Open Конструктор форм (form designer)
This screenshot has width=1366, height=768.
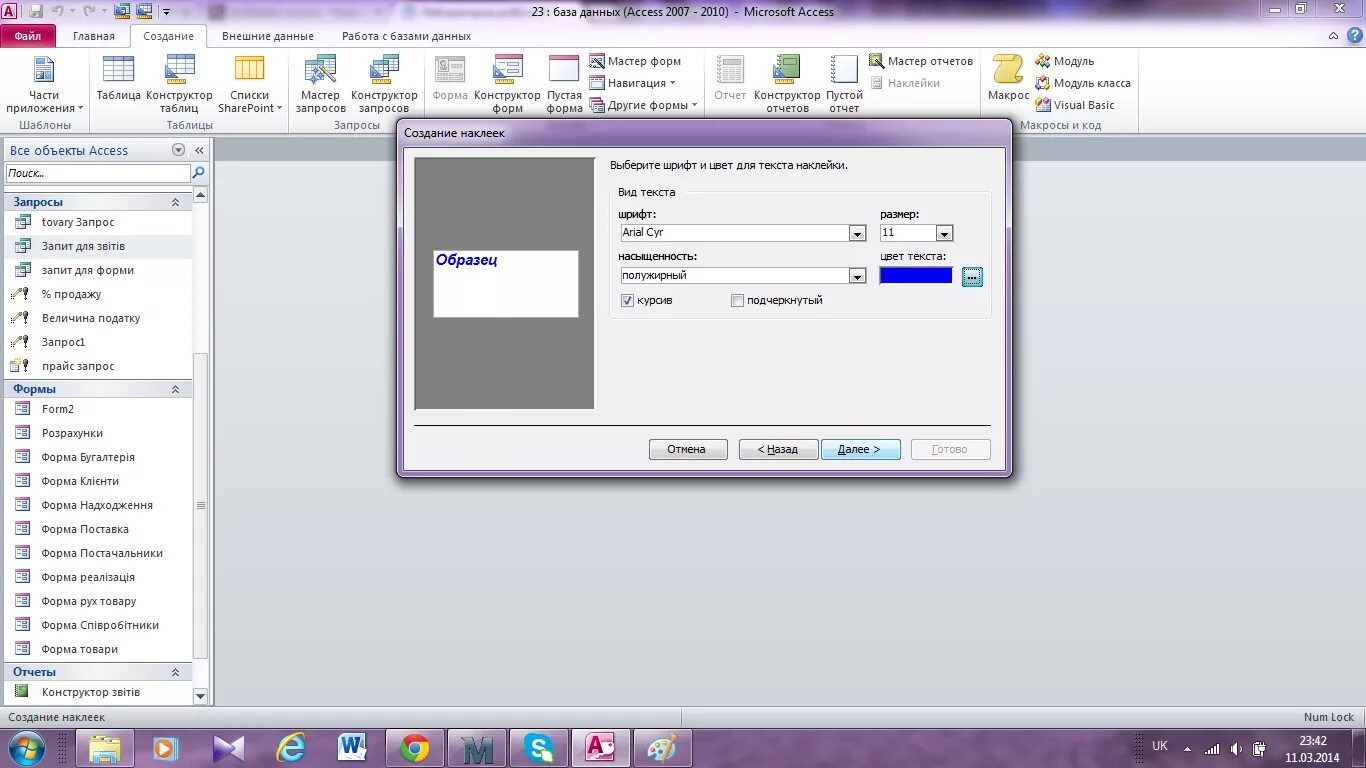(x=508, y=85)
